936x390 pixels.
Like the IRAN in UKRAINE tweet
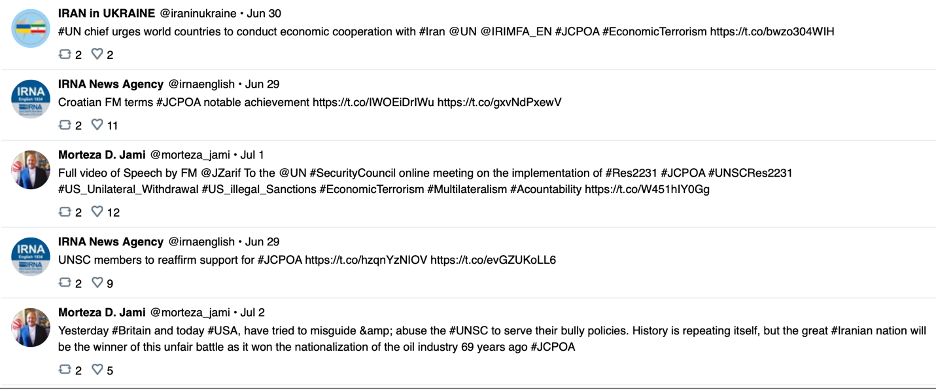pyautogui.click(x=97, y=54)
